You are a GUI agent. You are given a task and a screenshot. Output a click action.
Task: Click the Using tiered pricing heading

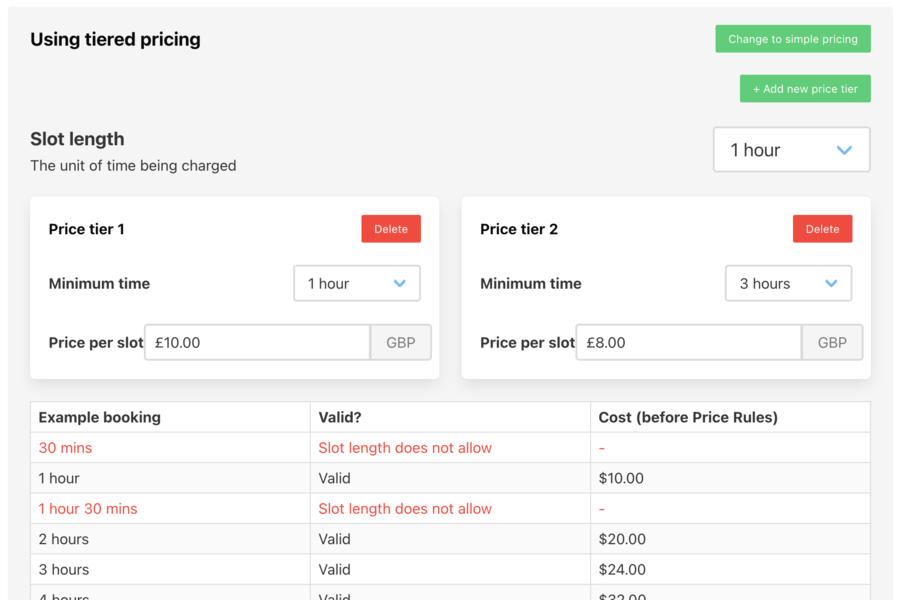click(x=115, y=39)
